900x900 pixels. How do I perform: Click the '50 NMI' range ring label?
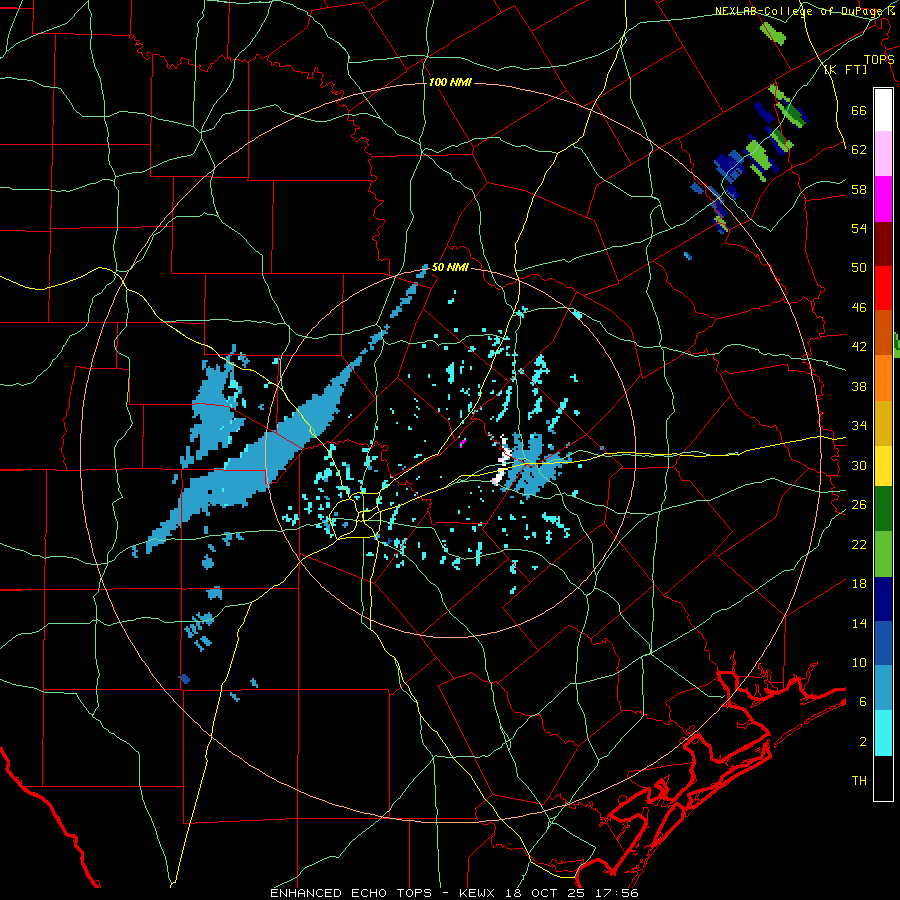tap(450, 267)
